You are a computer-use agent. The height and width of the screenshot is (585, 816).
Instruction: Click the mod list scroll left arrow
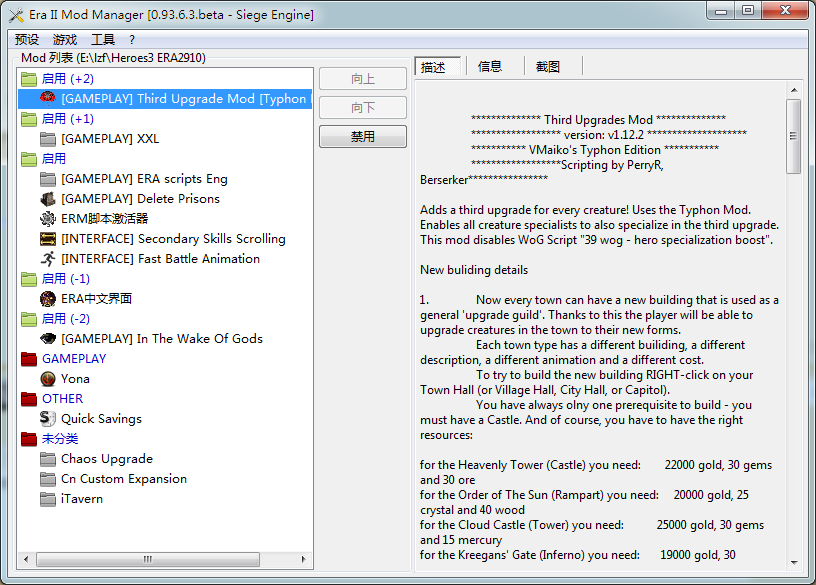(26, 559)
